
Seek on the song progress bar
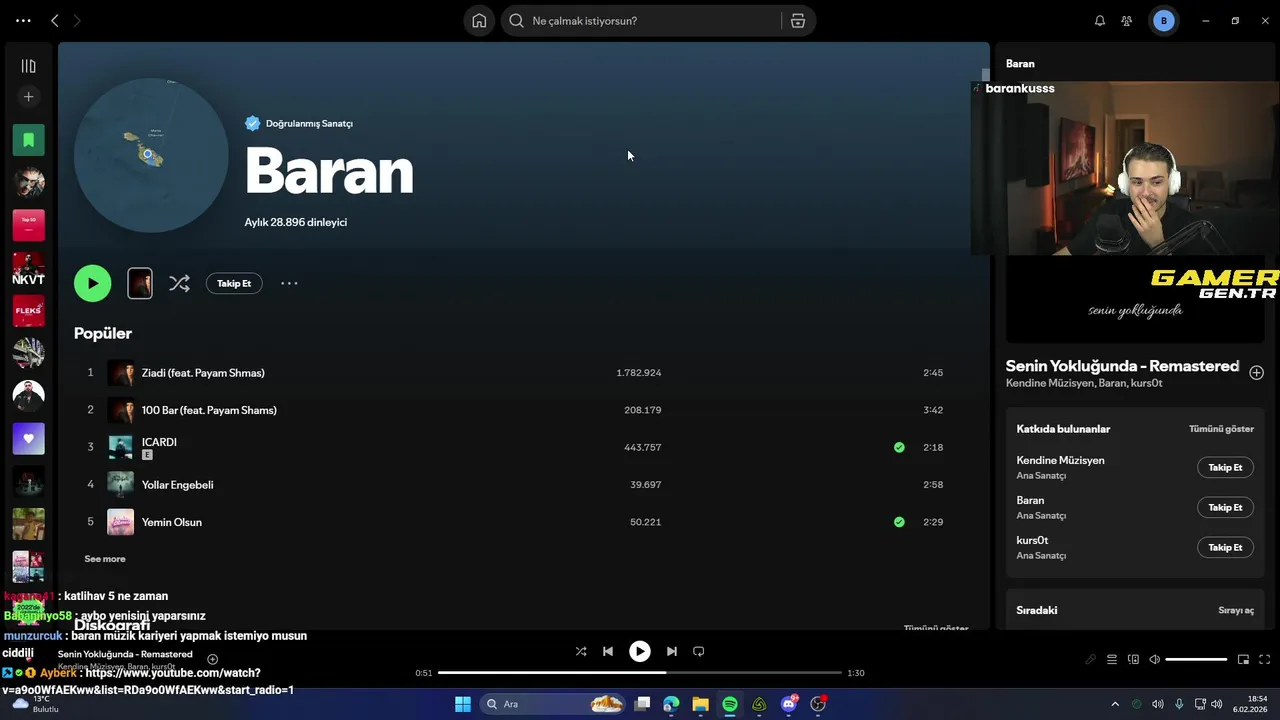640,673
